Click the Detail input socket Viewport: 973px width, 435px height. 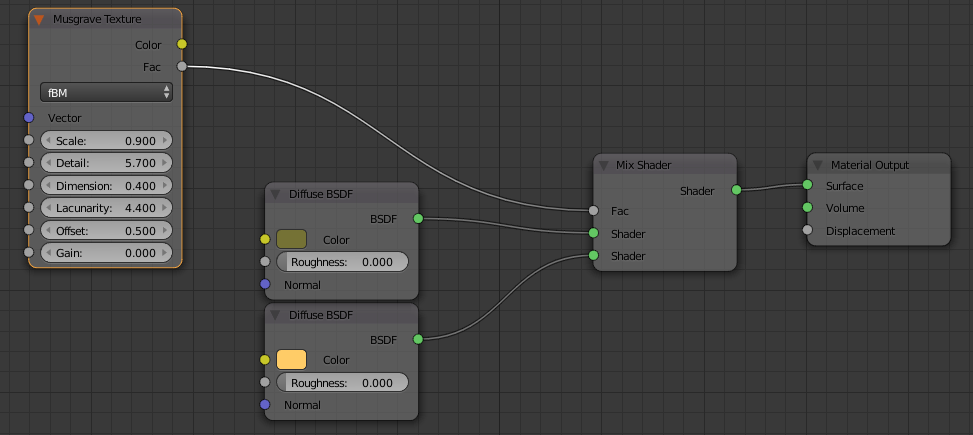pyautogui.click(x=29, y=163)
